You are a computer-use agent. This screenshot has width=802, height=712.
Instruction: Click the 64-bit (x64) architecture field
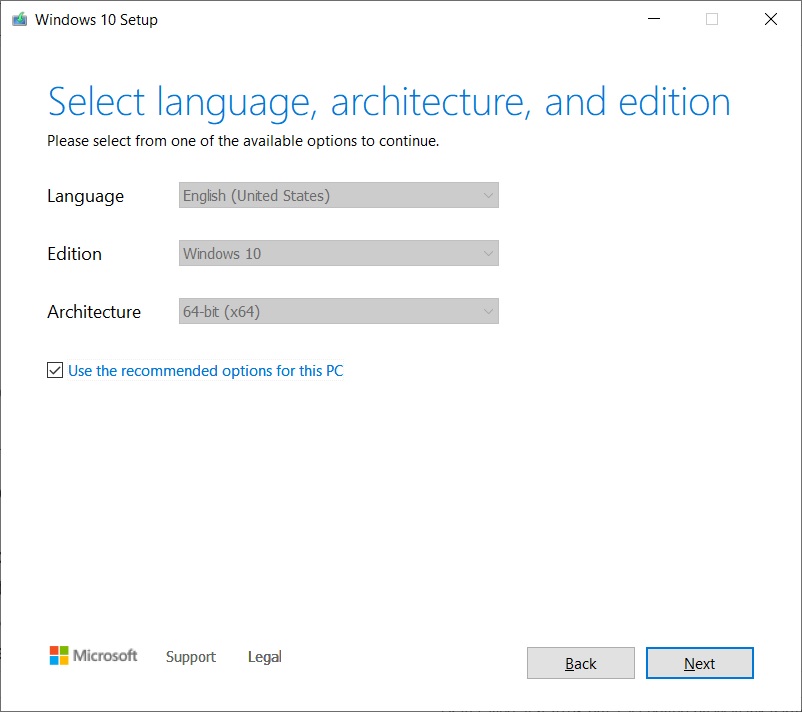[x=338, y=311]
